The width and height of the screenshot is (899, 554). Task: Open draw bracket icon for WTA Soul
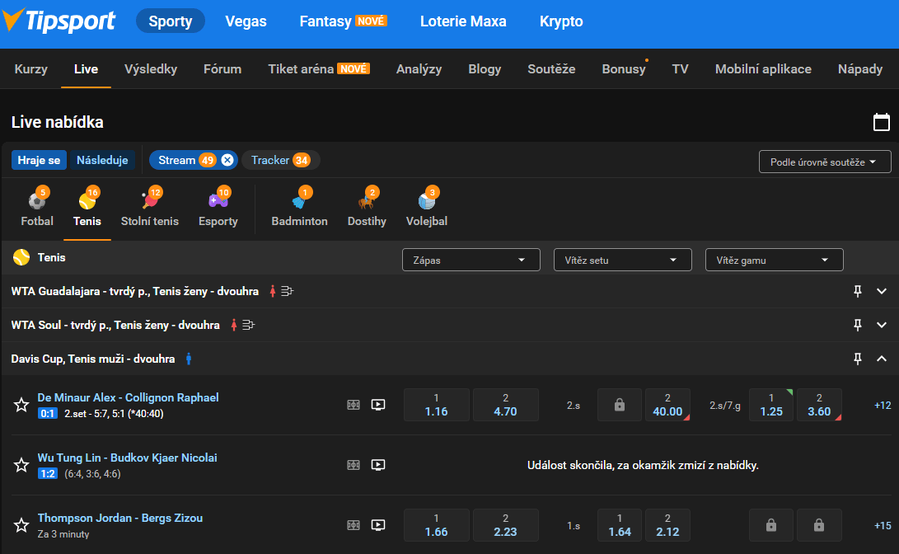tap(248, 325)
